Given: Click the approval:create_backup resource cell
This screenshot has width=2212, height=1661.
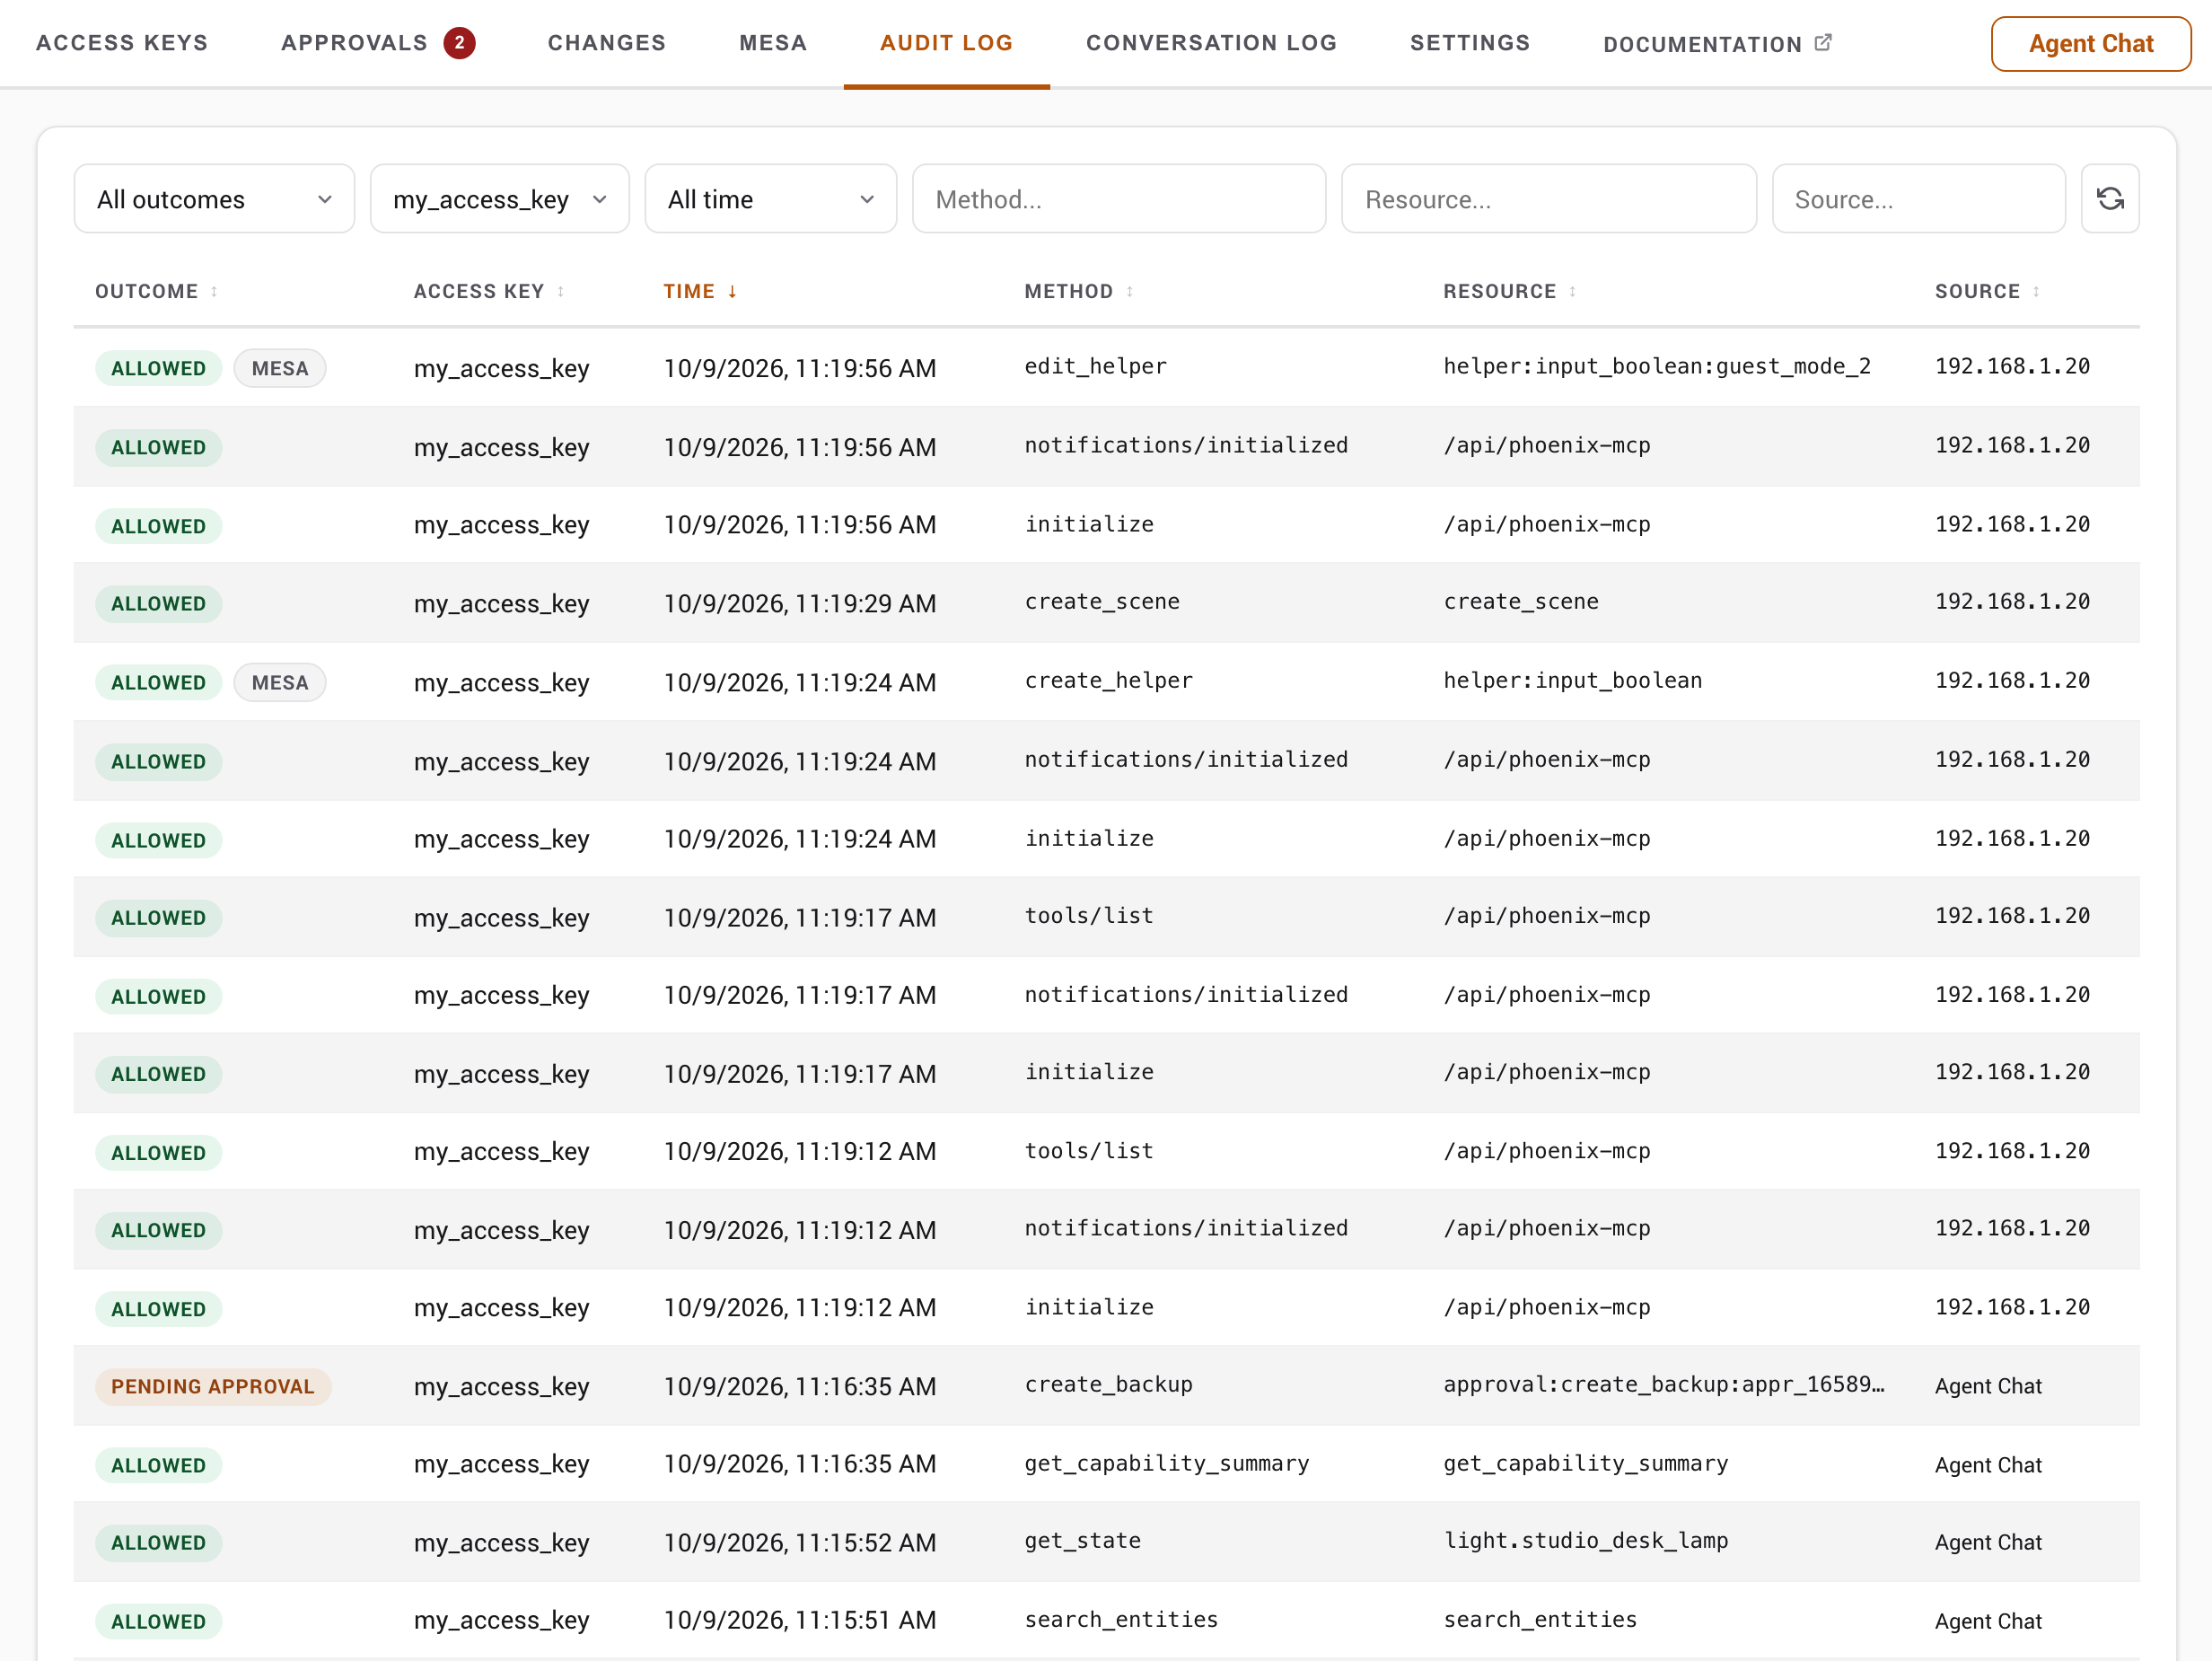Looking at the screenshot, I should tap(1663, 1384).
